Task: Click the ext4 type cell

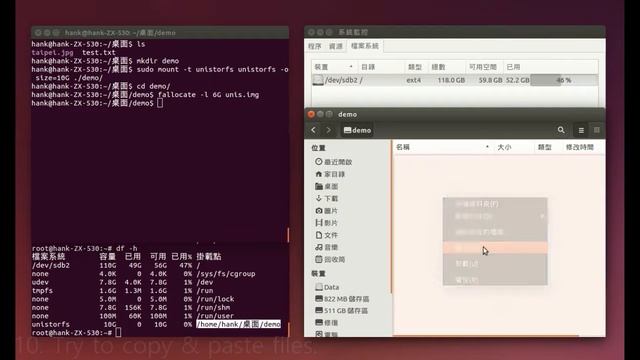Action: pos(413,80)
